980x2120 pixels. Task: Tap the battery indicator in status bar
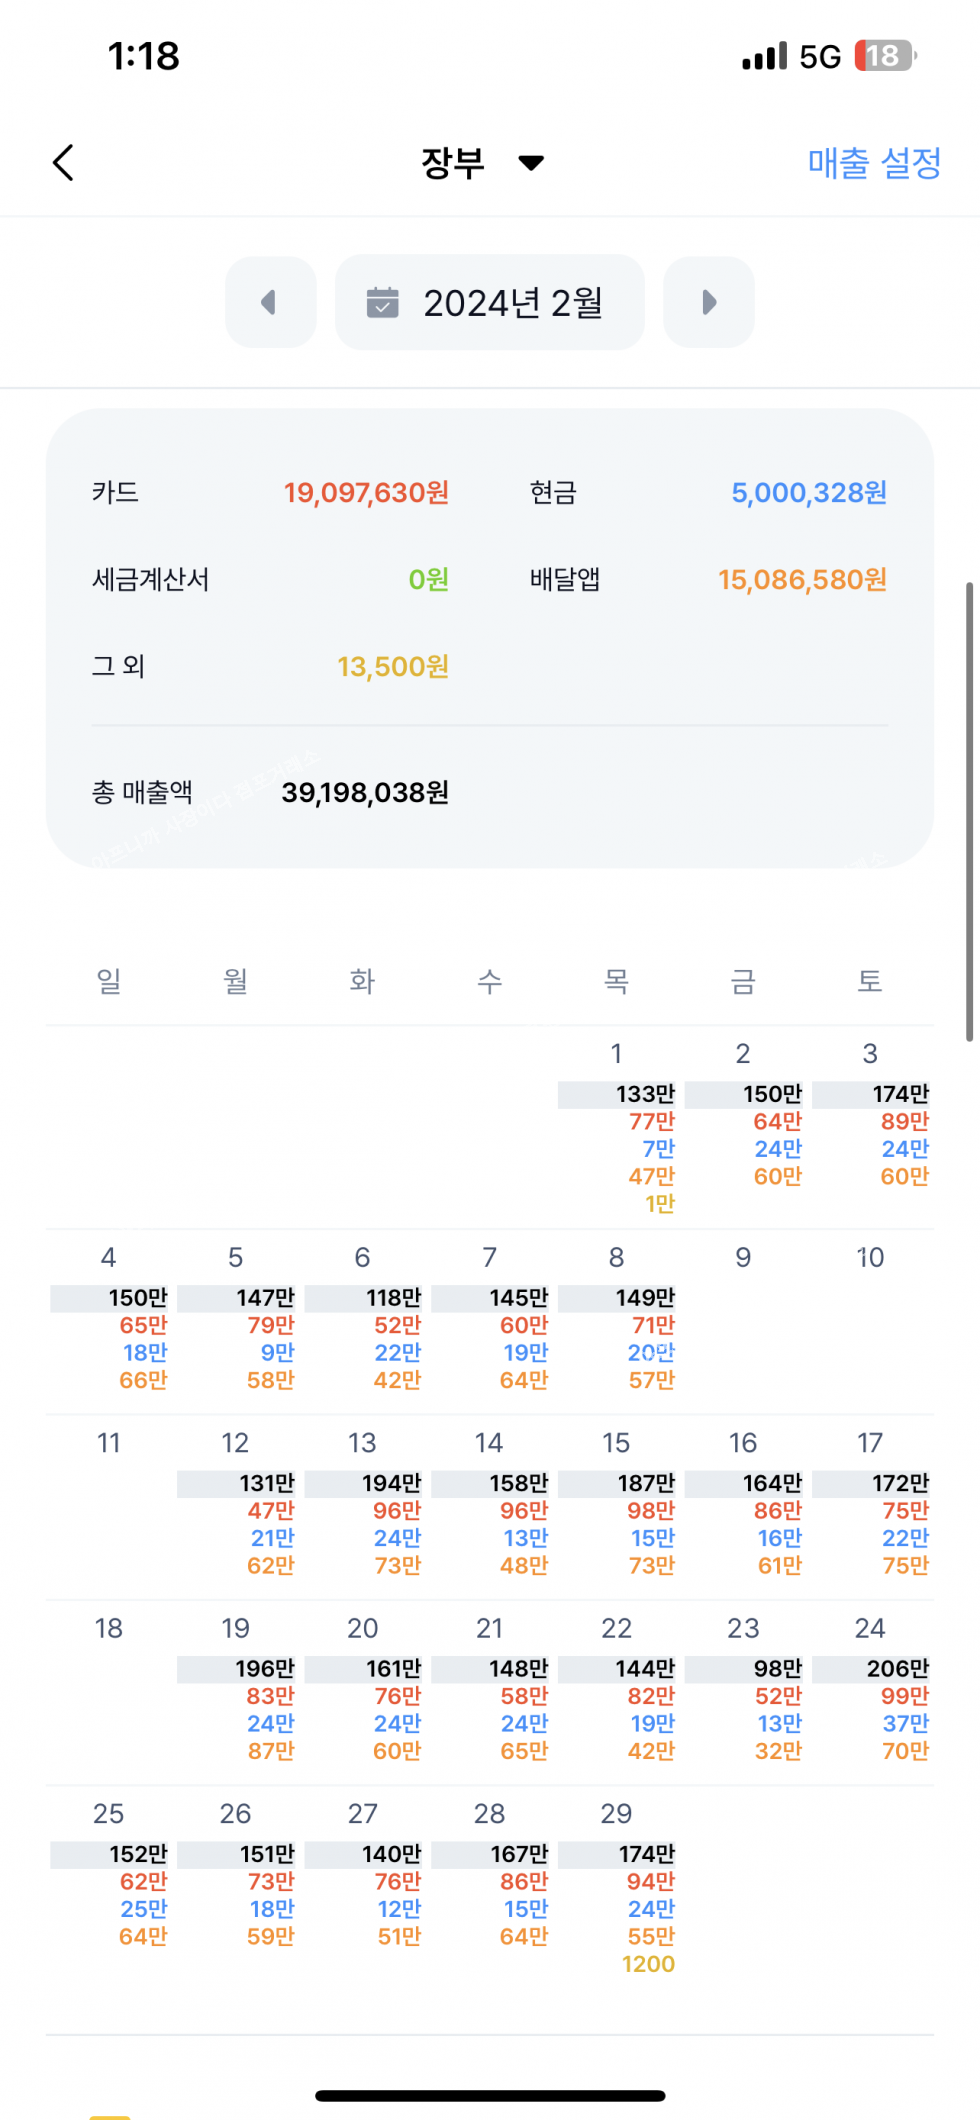pos(885,56)
